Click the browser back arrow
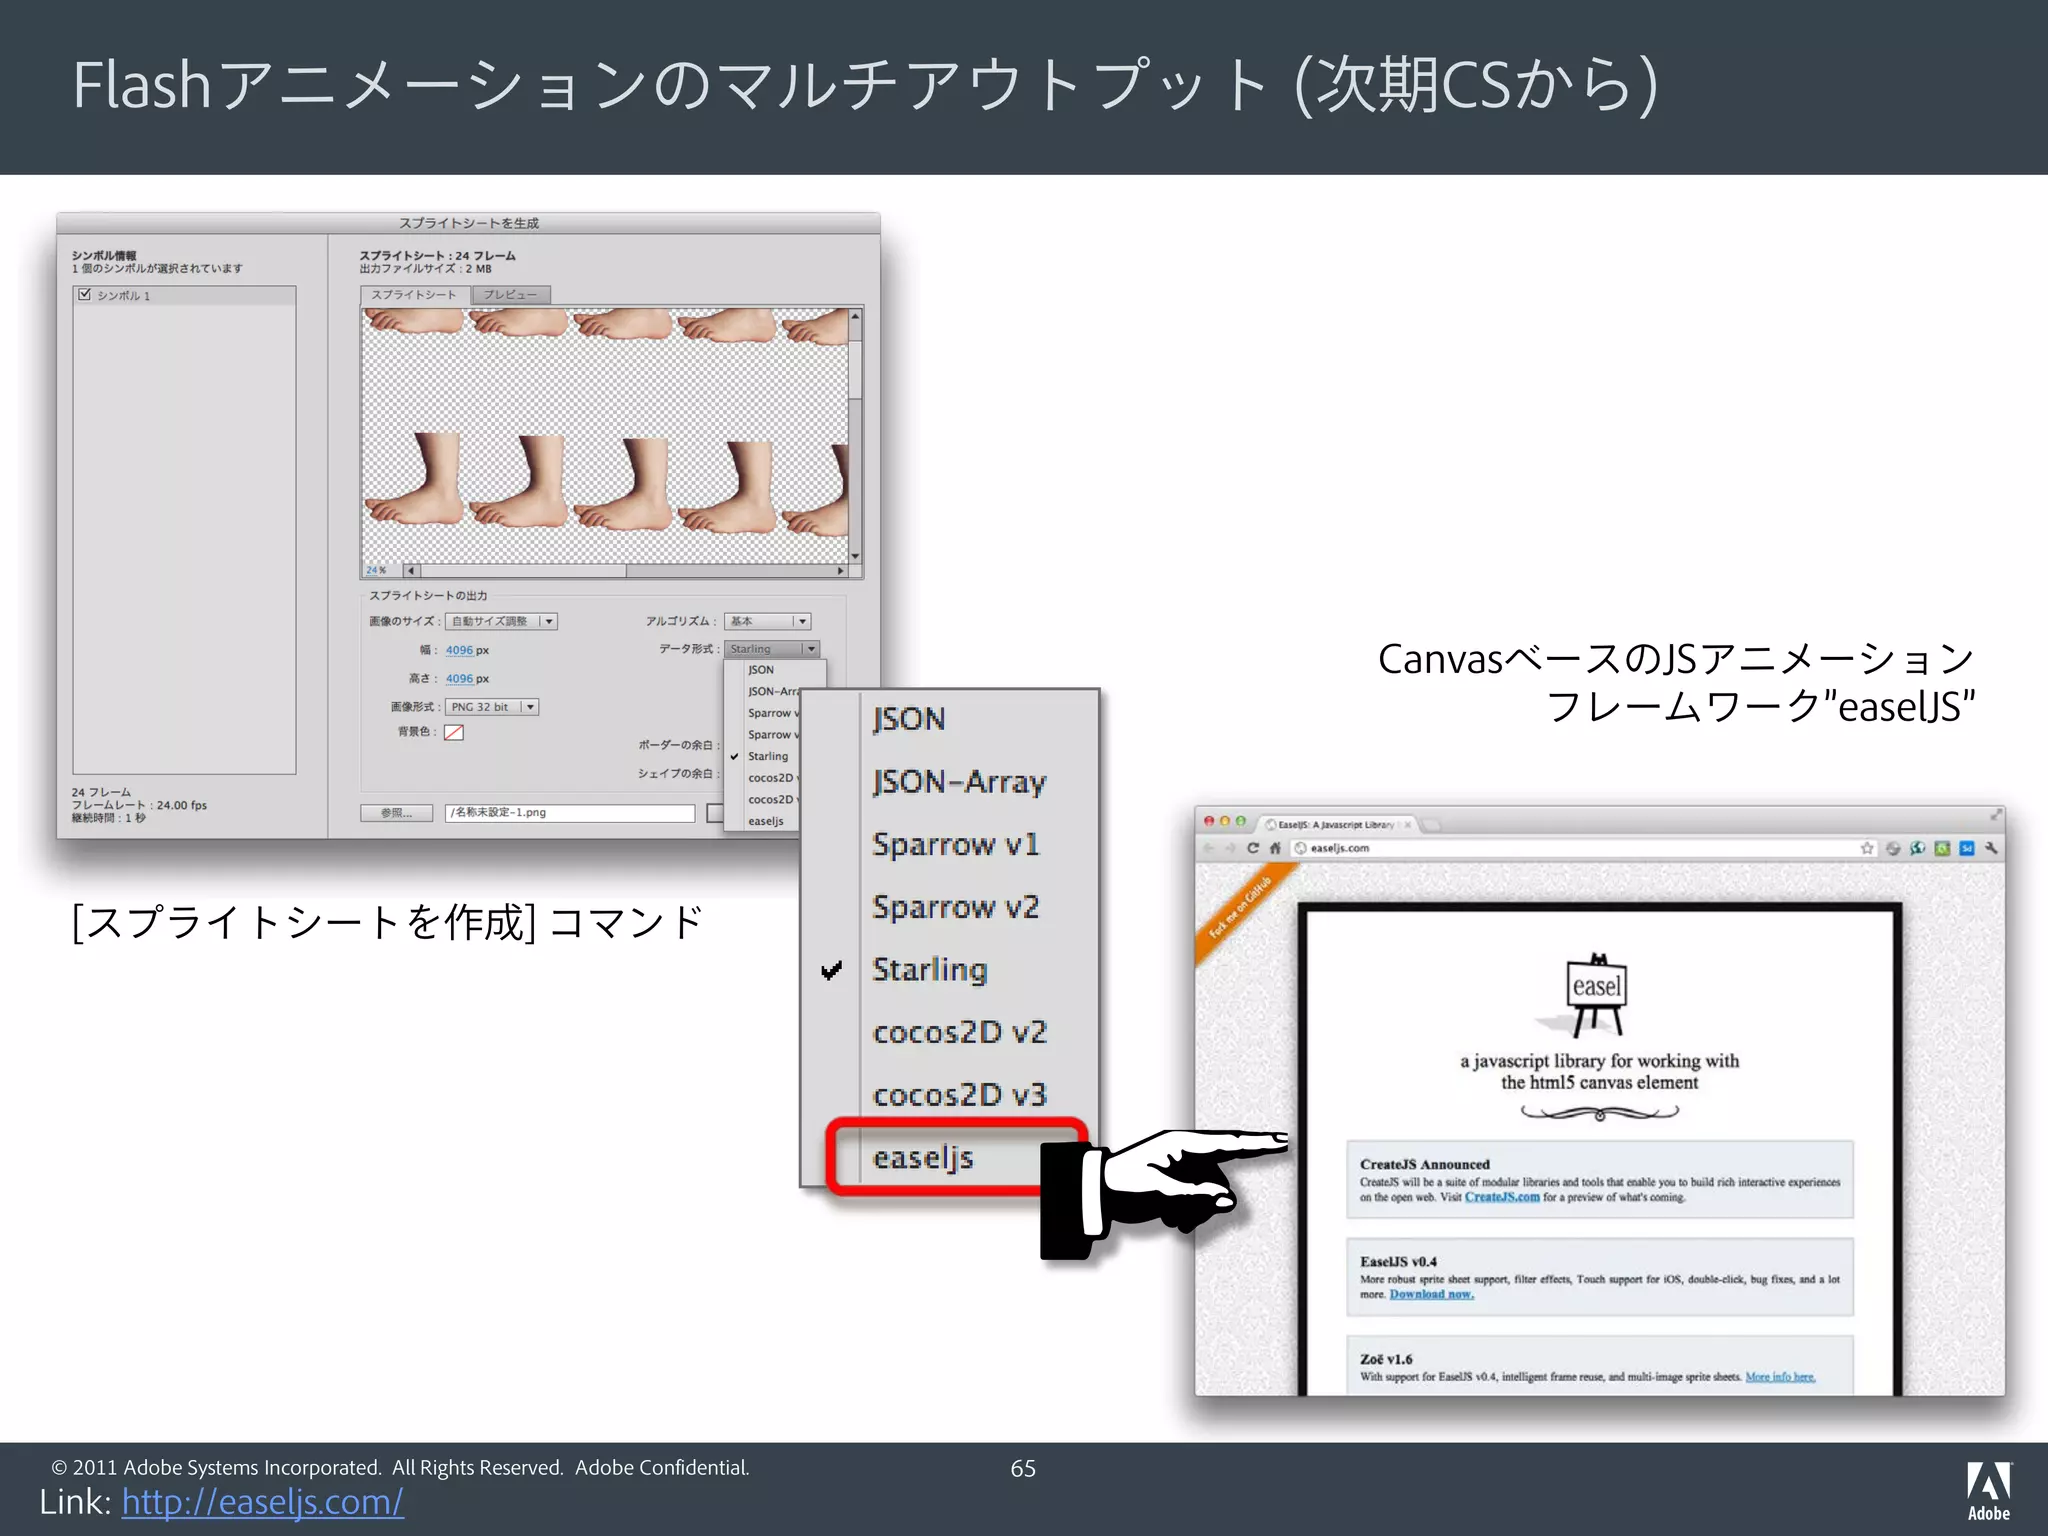This screenshot has width=2048, height=1536. tap(1208, 848)
